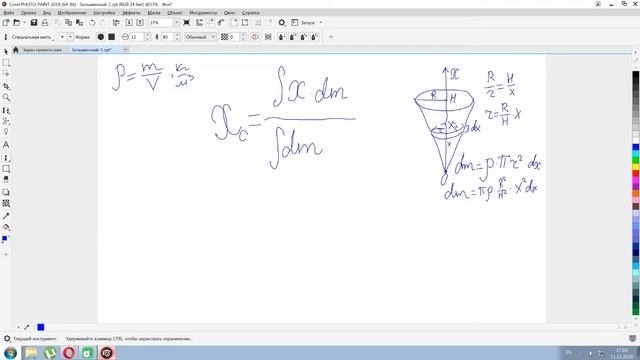Click the New document icon

click(x=6, y=23)
